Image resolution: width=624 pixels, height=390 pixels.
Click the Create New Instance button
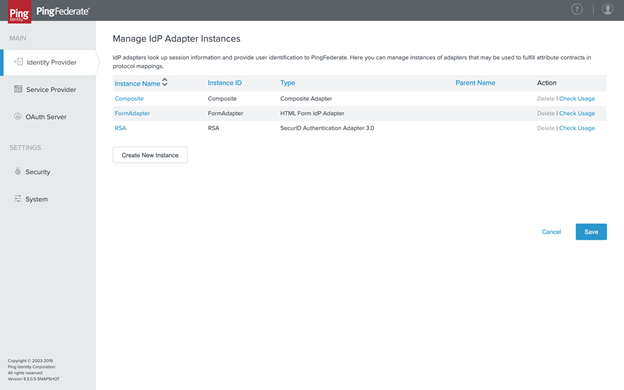(150, 155)
